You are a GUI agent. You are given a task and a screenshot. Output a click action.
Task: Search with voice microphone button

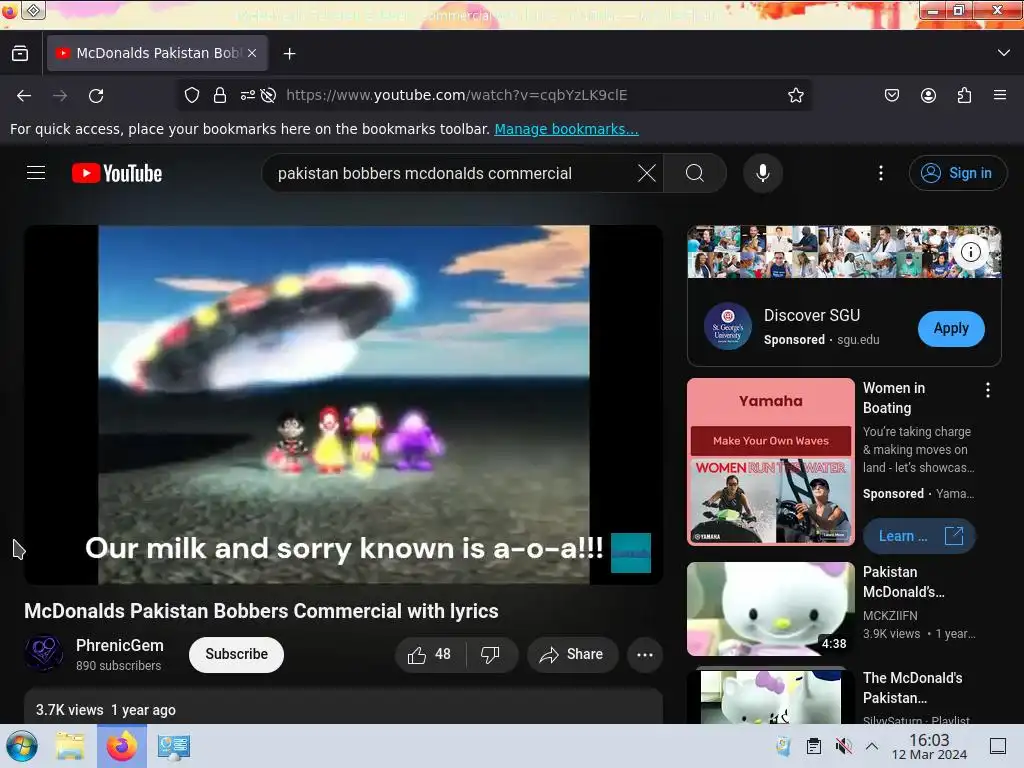pos(762,173)
